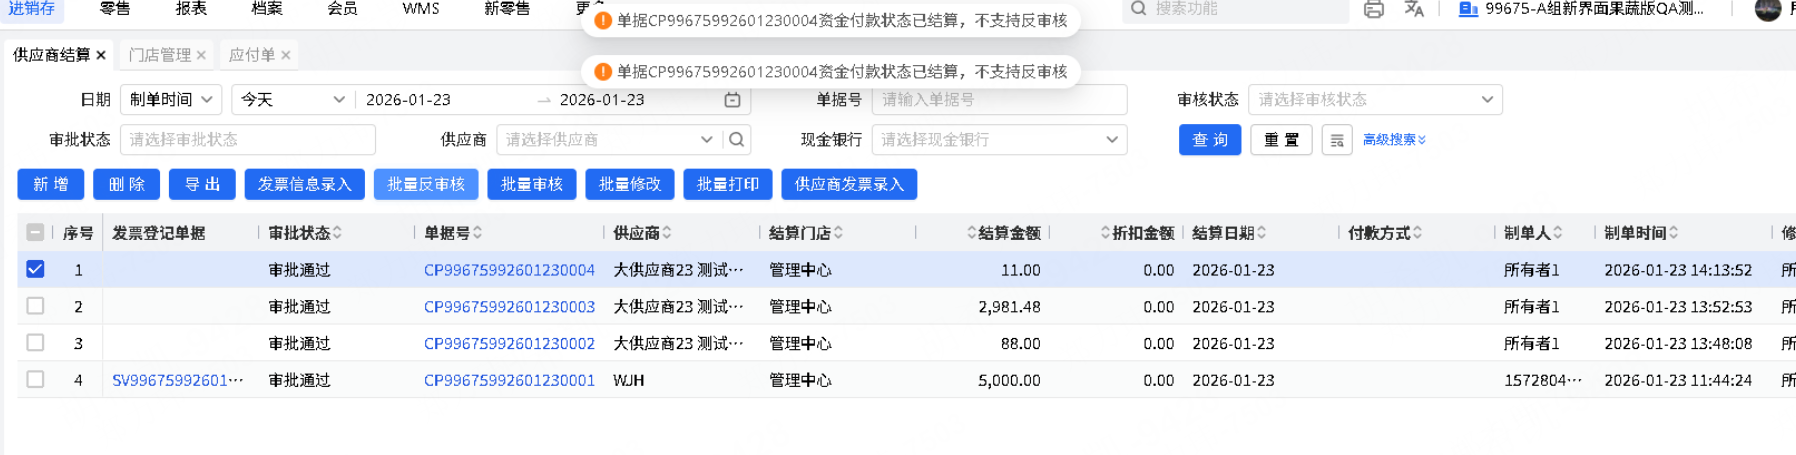Click the filter-settings icon beside 重置

(x=1337, y=140)
